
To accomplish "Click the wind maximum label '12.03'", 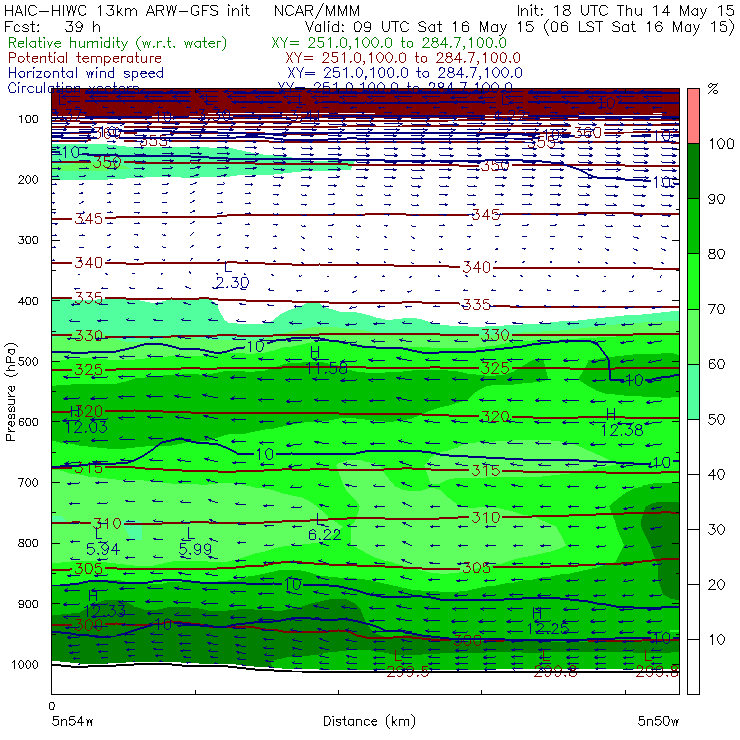I will point(86,427).
